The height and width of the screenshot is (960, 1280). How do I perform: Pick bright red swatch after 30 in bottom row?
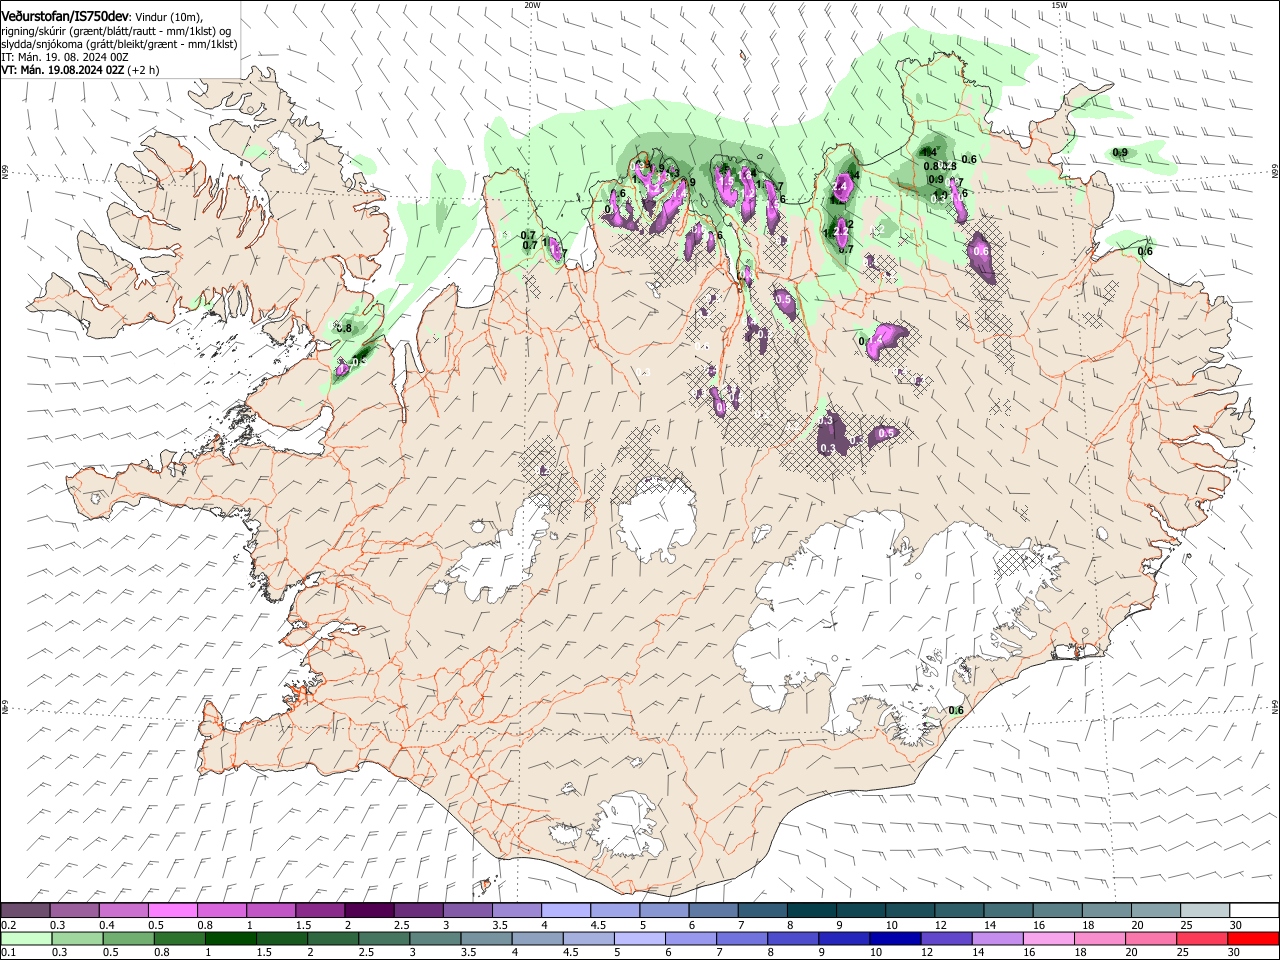[1255, 938]
